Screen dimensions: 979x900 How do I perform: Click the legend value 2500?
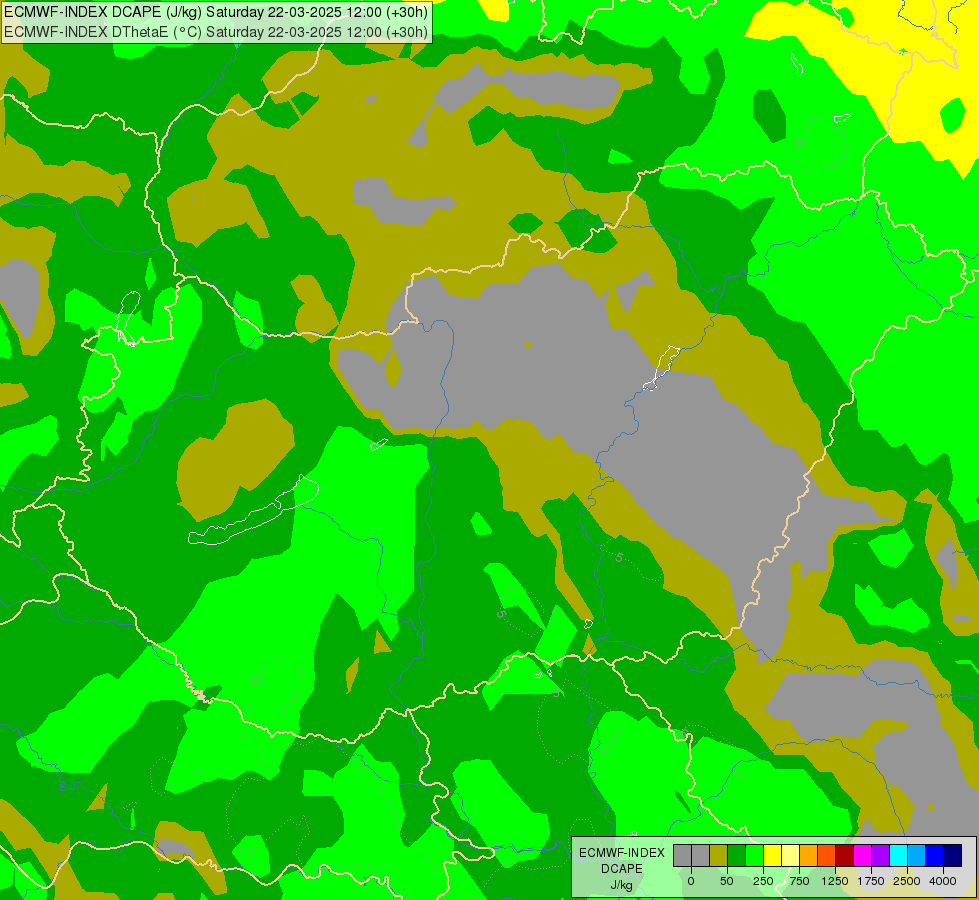tap(907, 881)
